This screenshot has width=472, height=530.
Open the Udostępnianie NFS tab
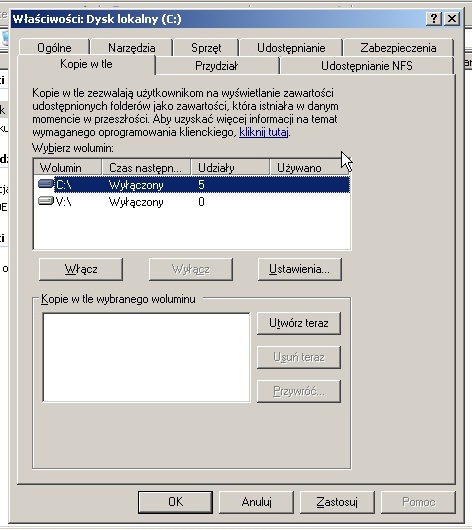coord(367,66)
